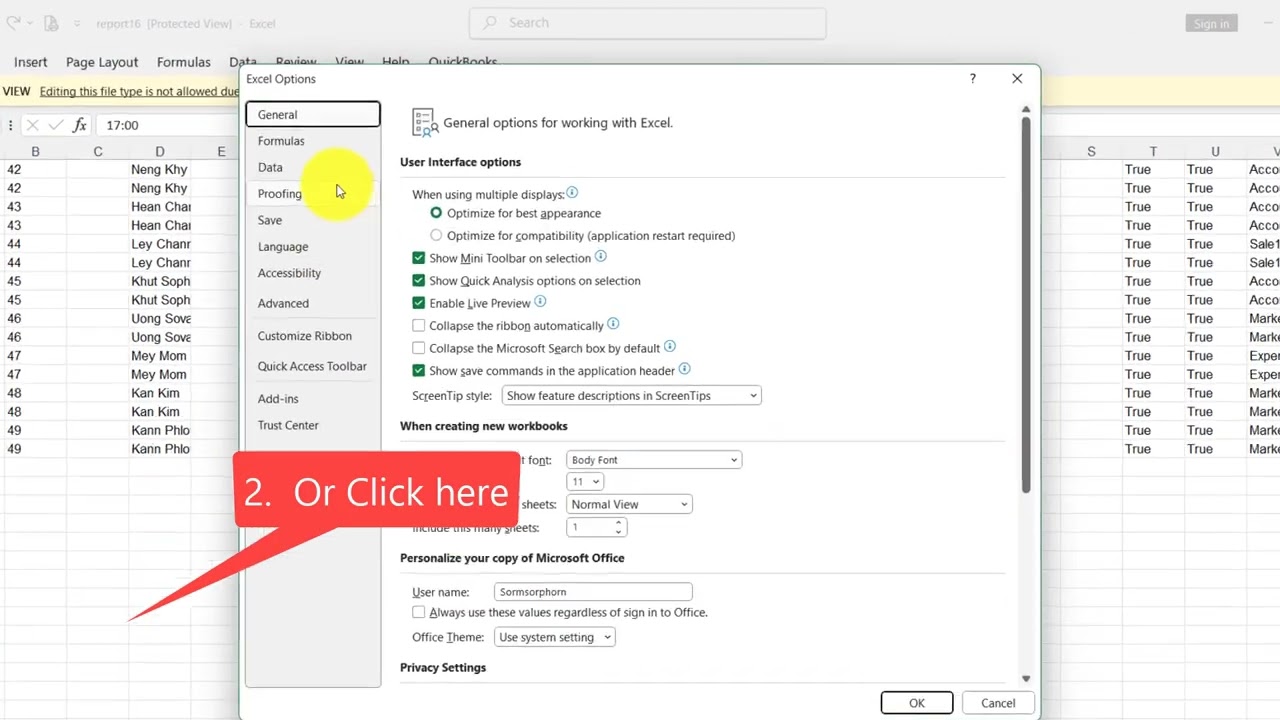Open the Advanced options category
Image resolution: width=1280 pixels, height=720 pixels.
[313, 303]
